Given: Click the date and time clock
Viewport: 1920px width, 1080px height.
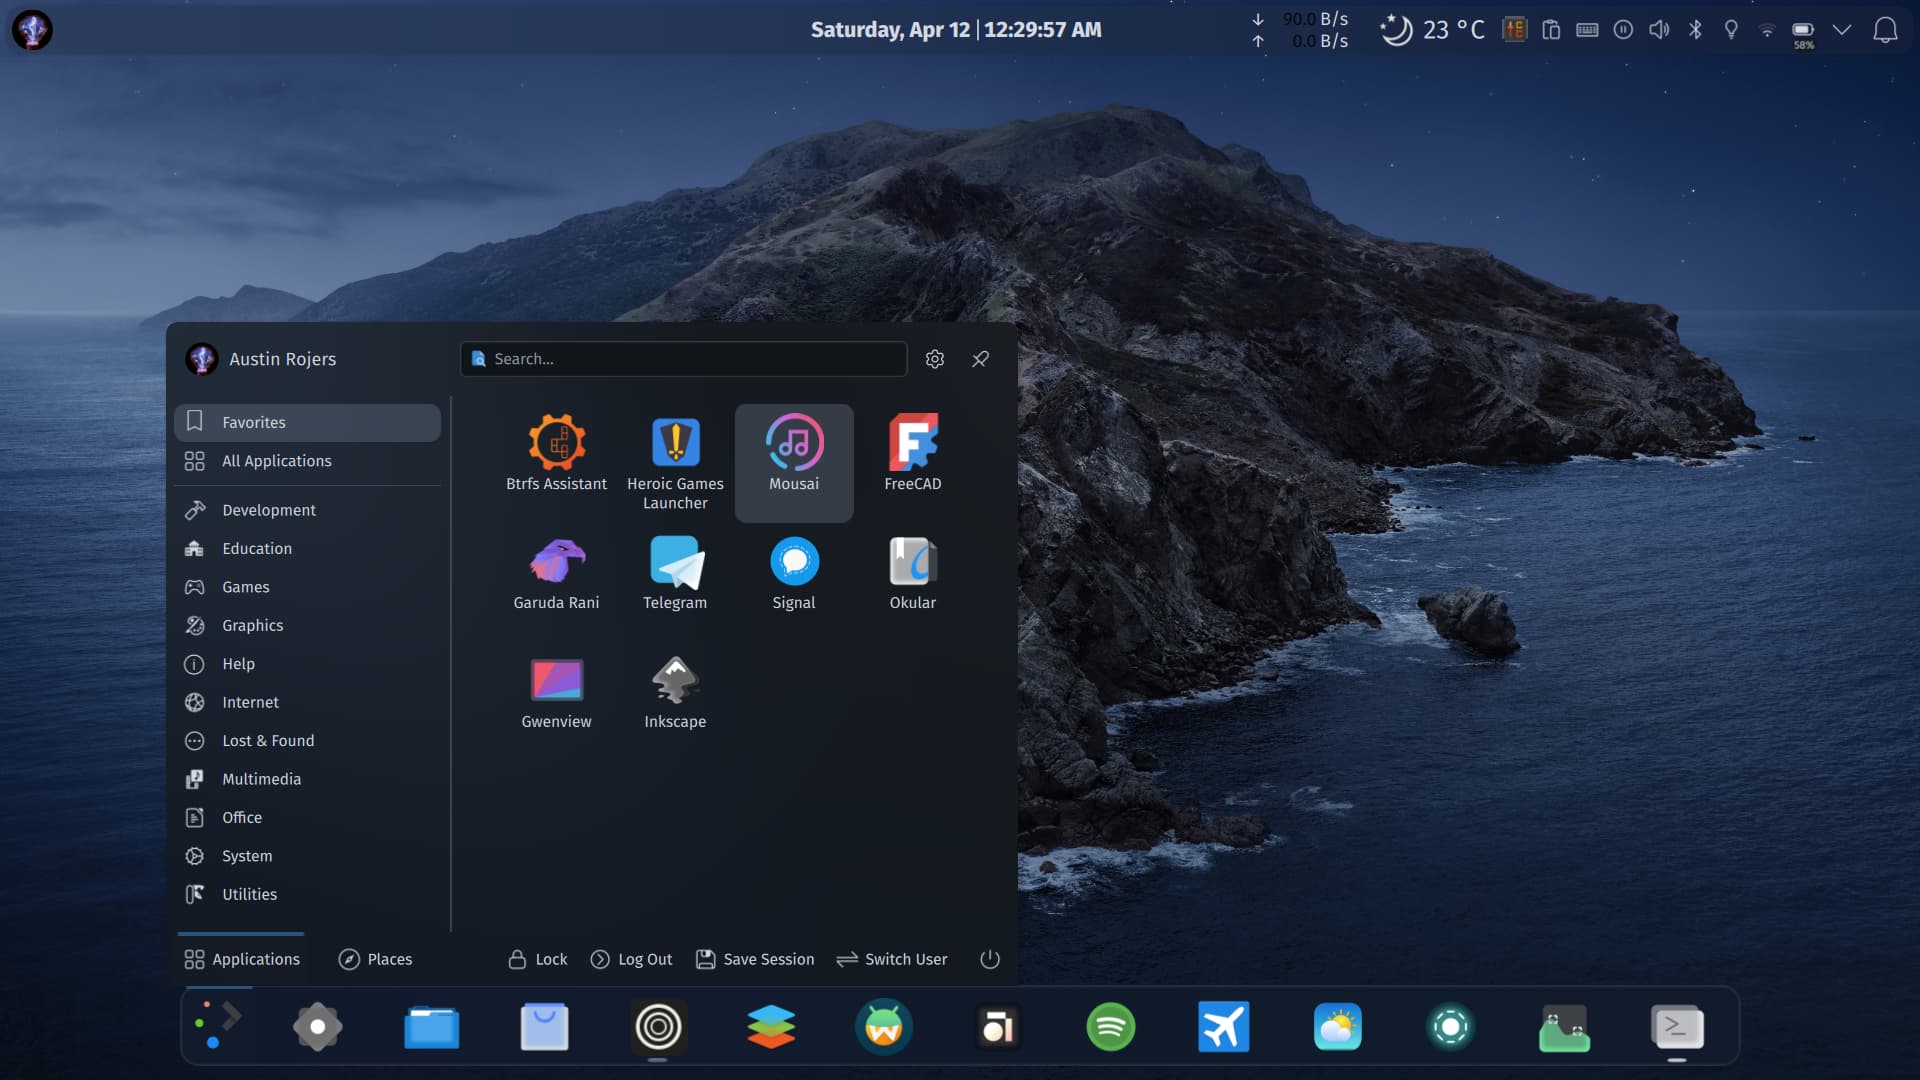Looking at the screenshot, I should [956, 30].
